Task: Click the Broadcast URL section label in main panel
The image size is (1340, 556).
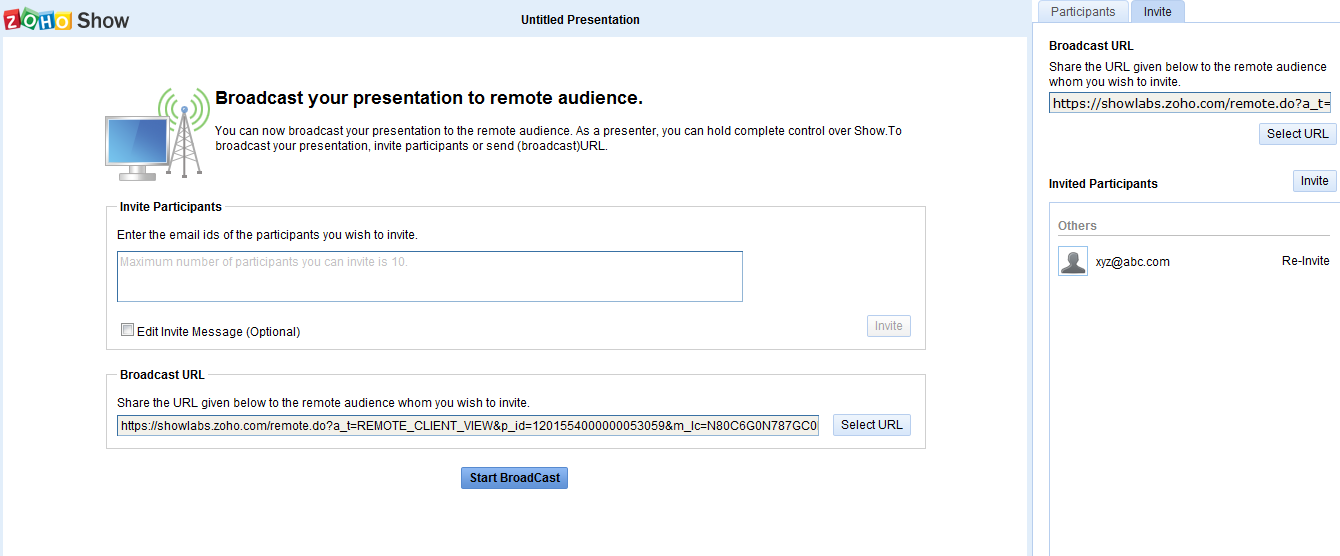Action: click(162, 375)
